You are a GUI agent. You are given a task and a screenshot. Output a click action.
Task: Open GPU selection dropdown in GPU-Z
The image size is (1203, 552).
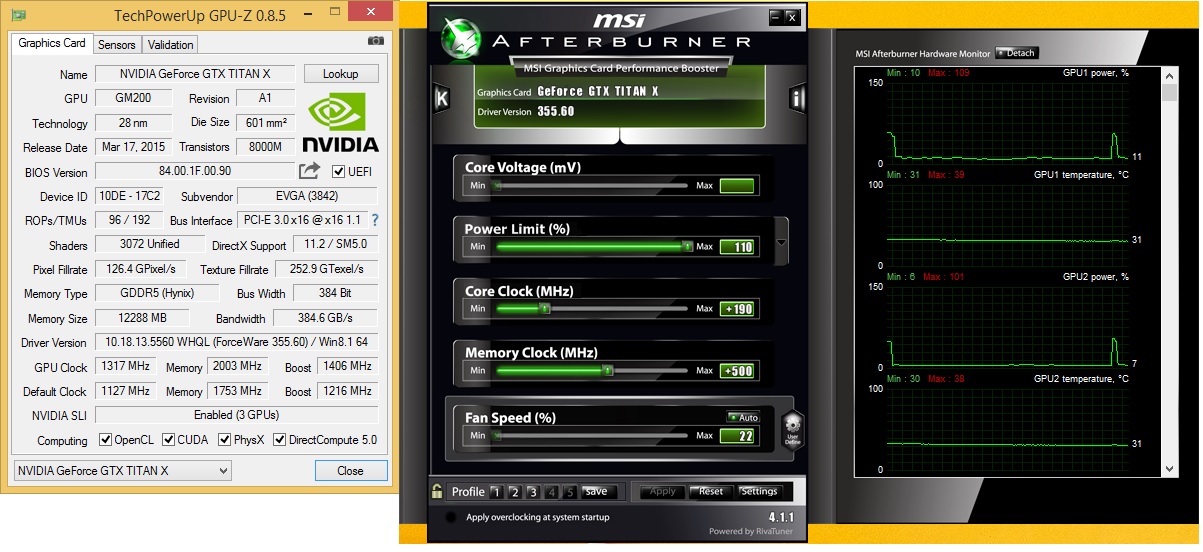[123, 470]
